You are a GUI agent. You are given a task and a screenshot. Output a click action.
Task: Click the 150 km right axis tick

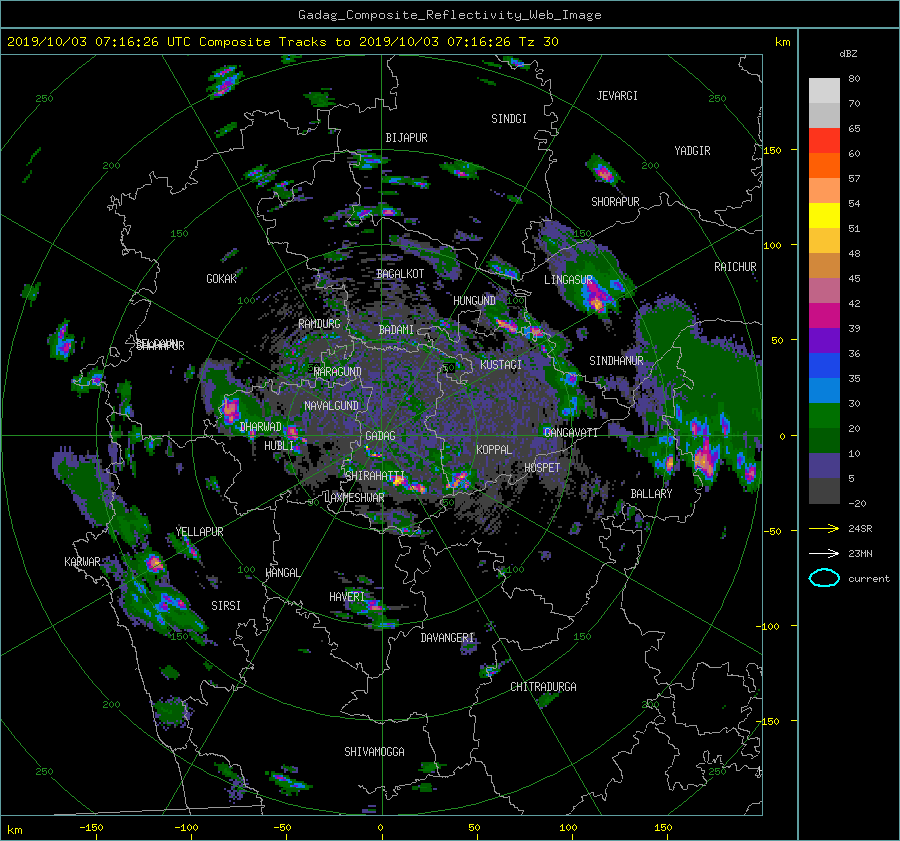pyautogui.click(x=773, y=150)
